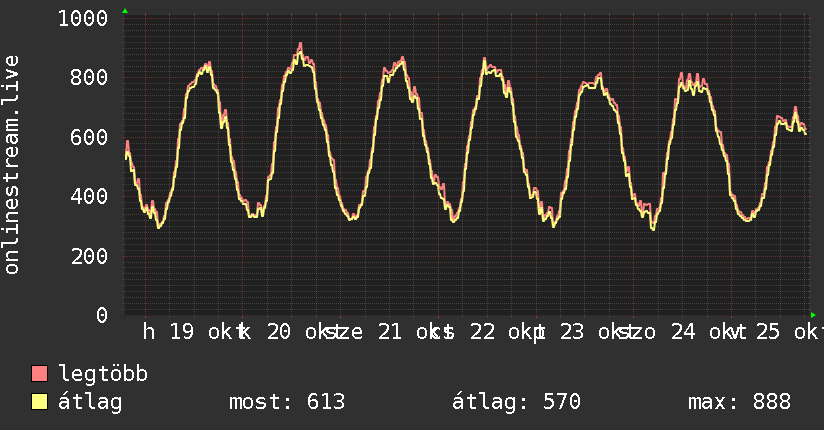This screenshot has height=430, width=824.
Task: Click the 0 y-axis label
Action: 102,315
